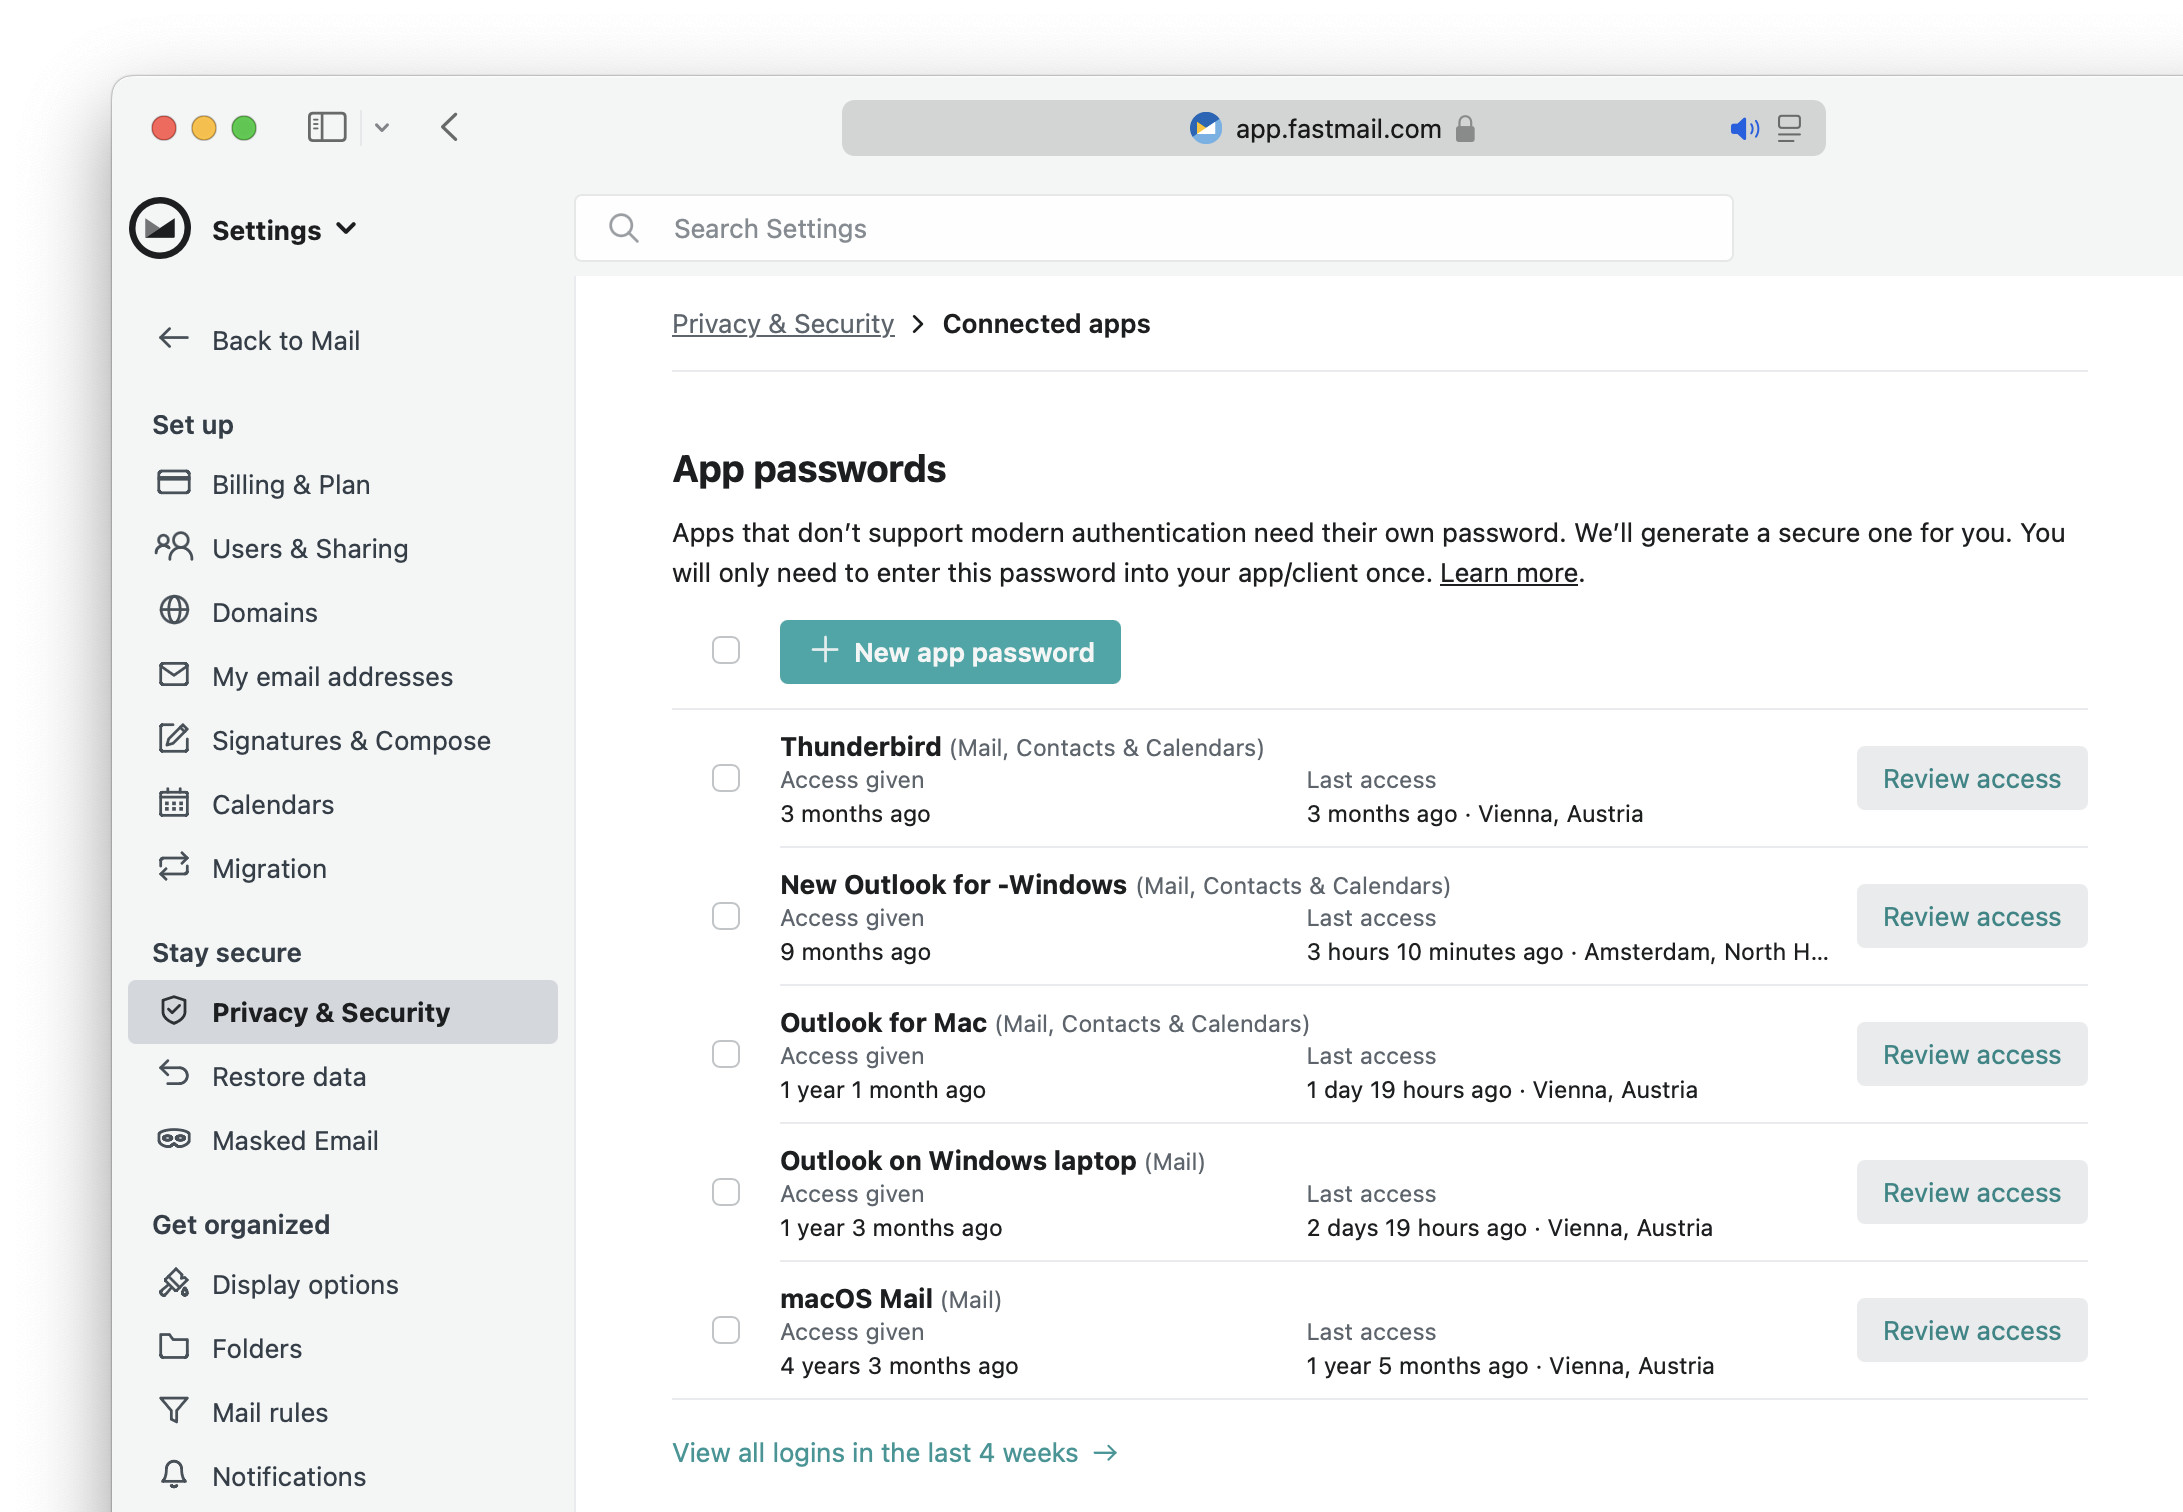
Task: Expand the Settings dropdown menu
Action: tap(285, 230)
